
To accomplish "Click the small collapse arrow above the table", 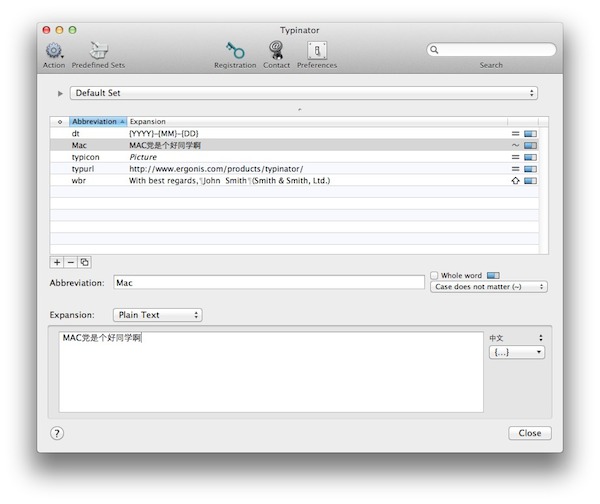I will coord(300,110).
